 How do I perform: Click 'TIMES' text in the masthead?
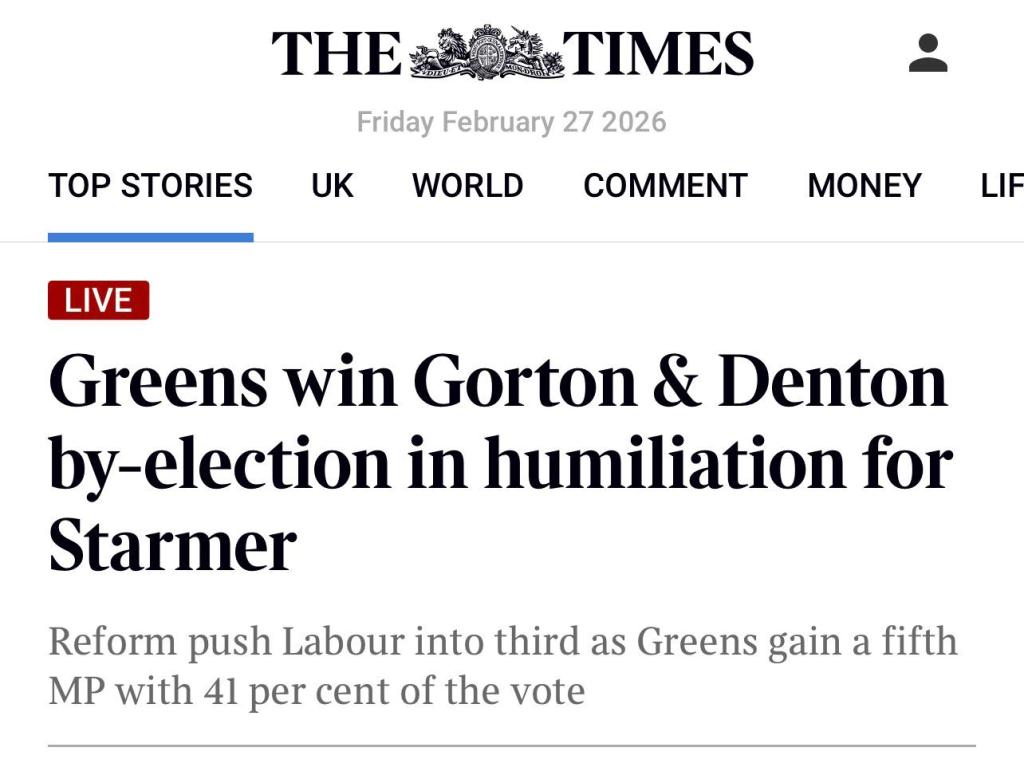click(x=660, y=55)
